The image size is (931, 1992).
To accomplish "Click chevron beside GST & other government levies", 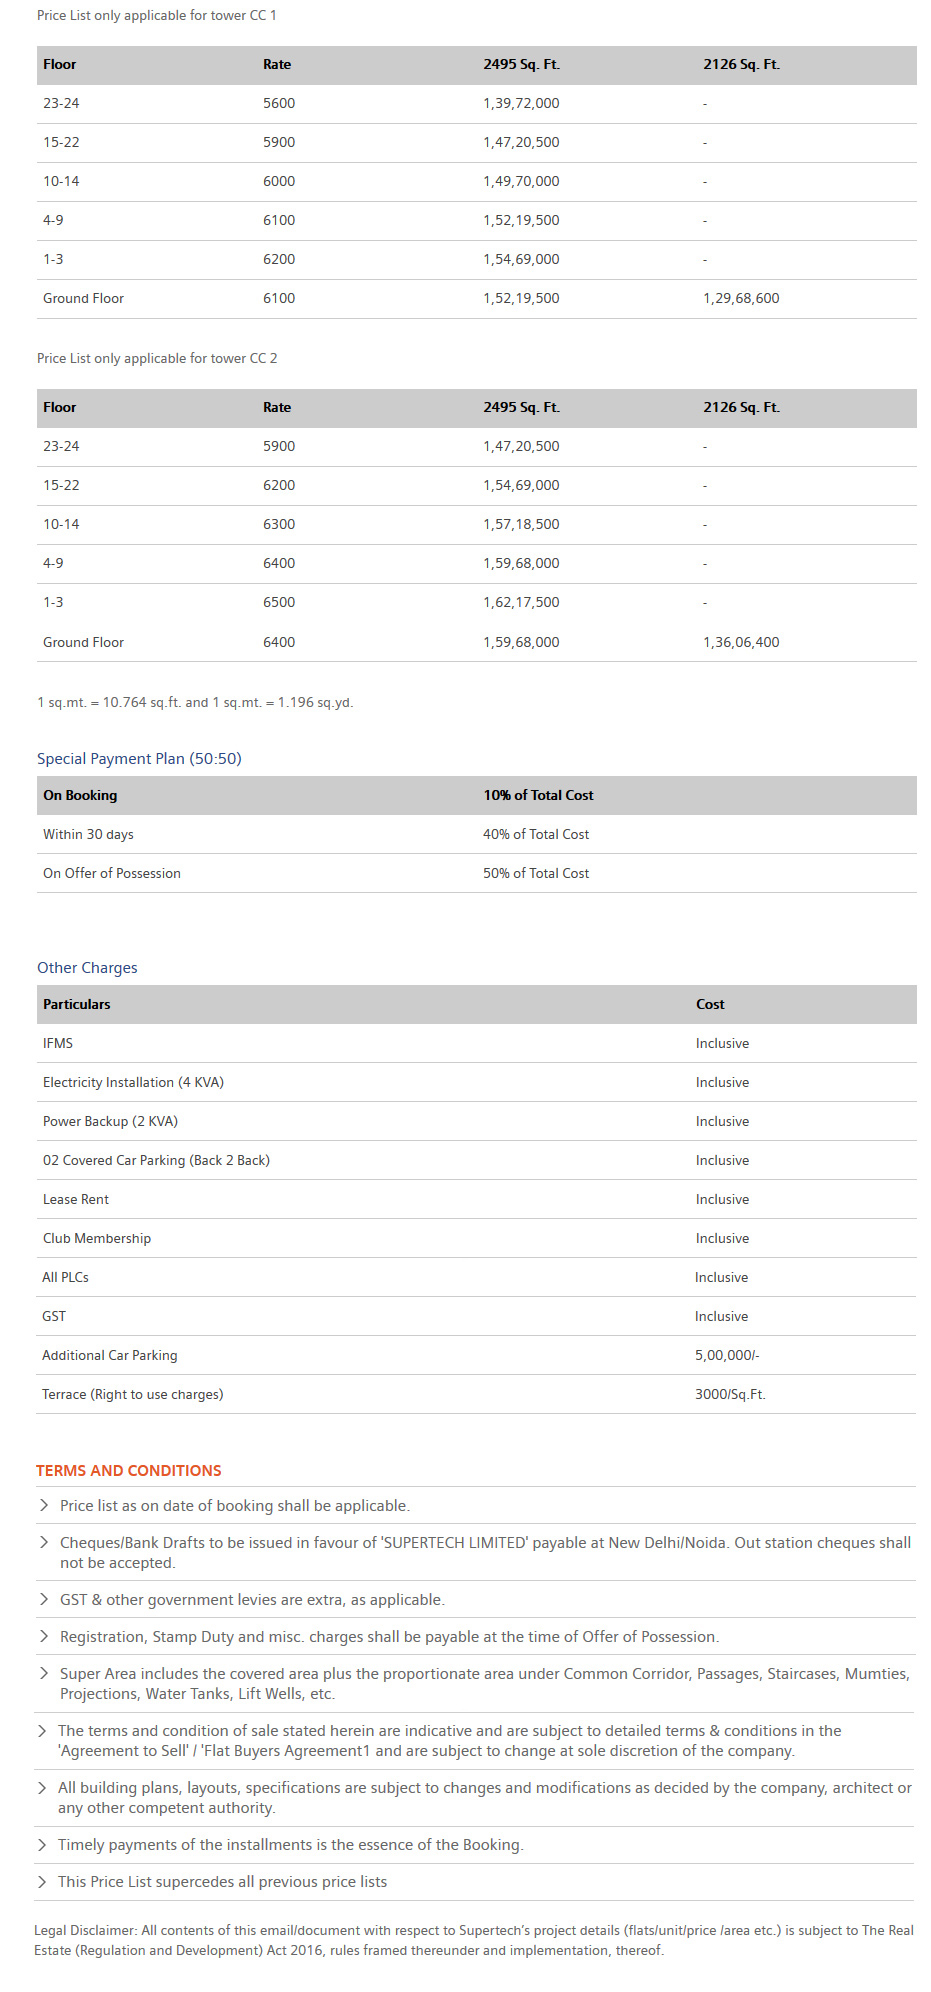I will pyautogui.click(x=43, y=1599).
